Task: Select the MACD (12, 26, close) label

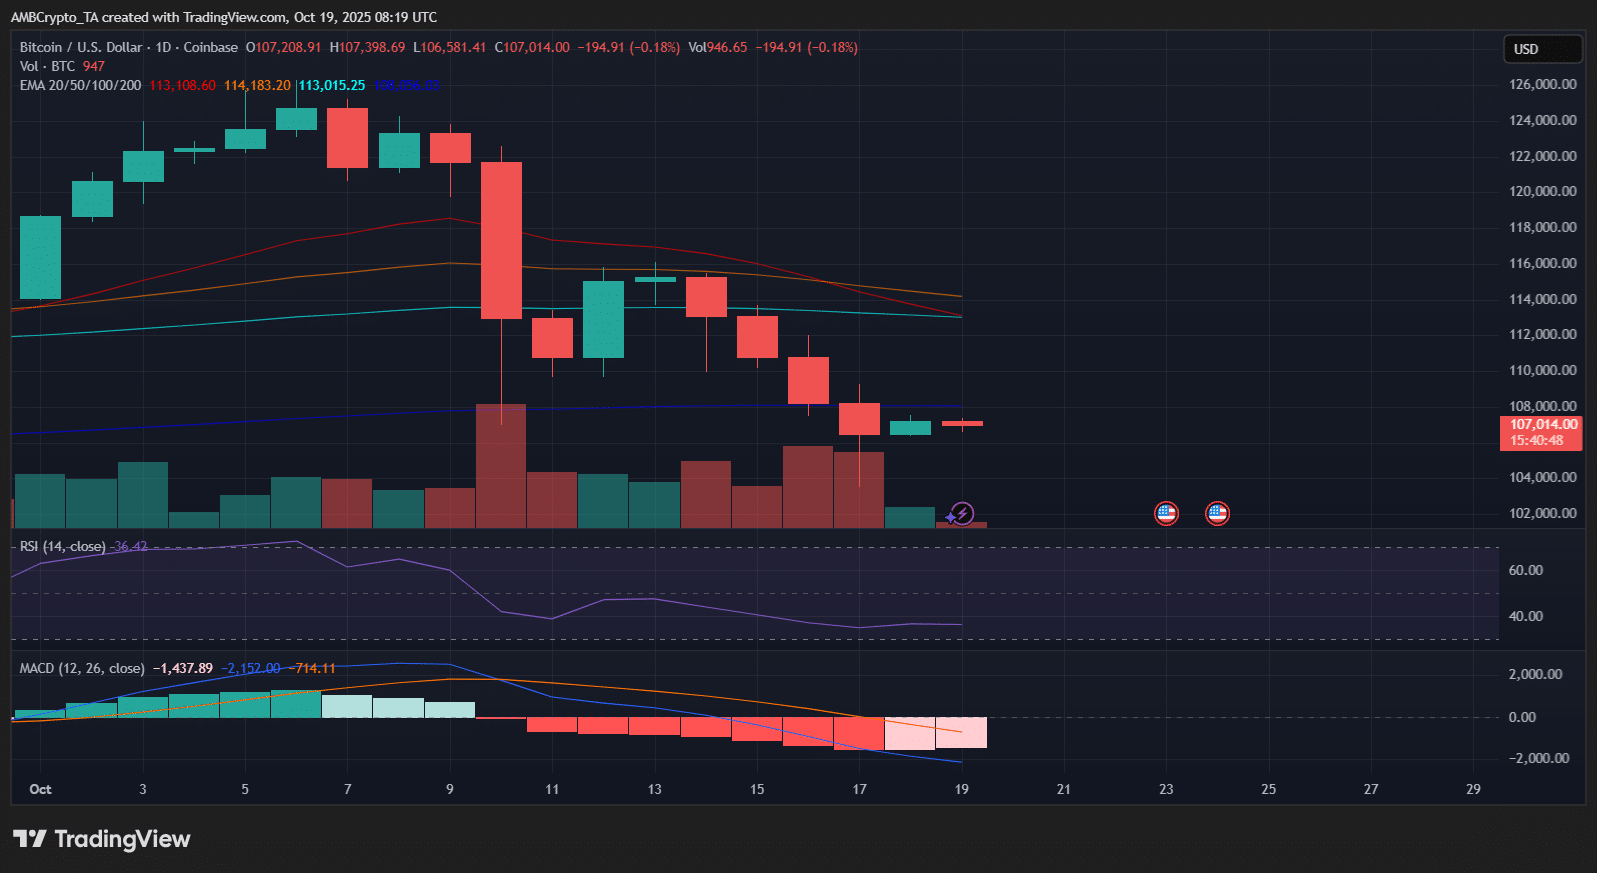Action: pos(81,668)
